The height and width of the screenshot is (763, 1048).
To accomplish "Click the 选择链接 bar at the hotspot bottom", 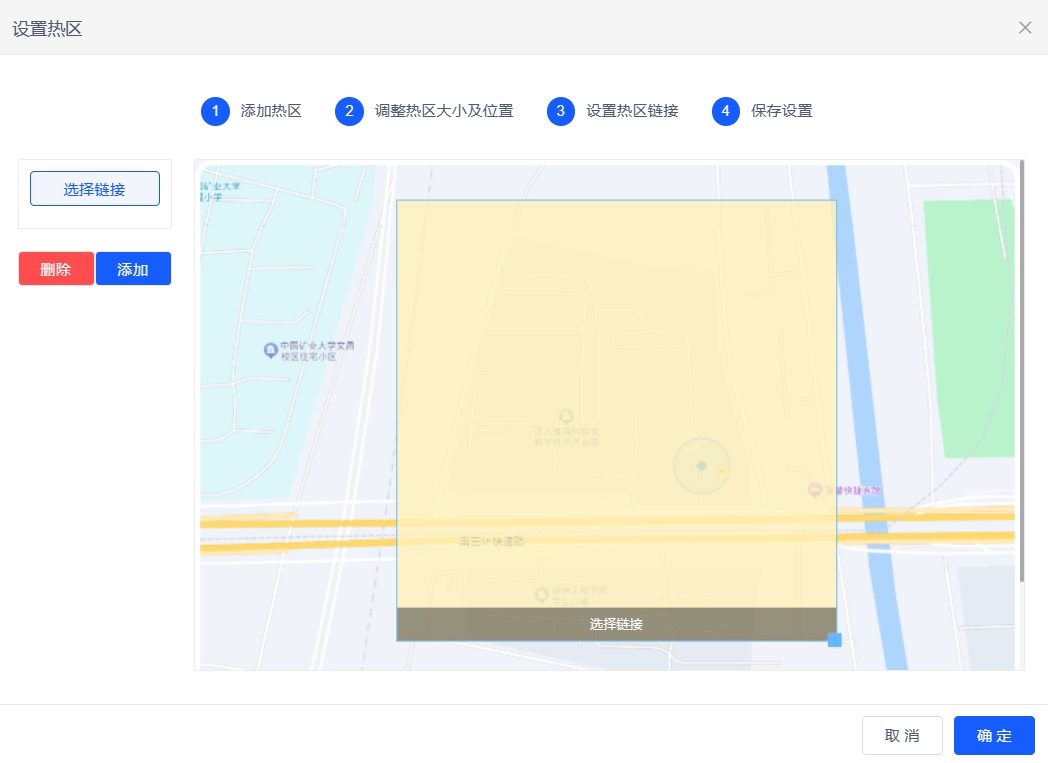I will [616, 624].
